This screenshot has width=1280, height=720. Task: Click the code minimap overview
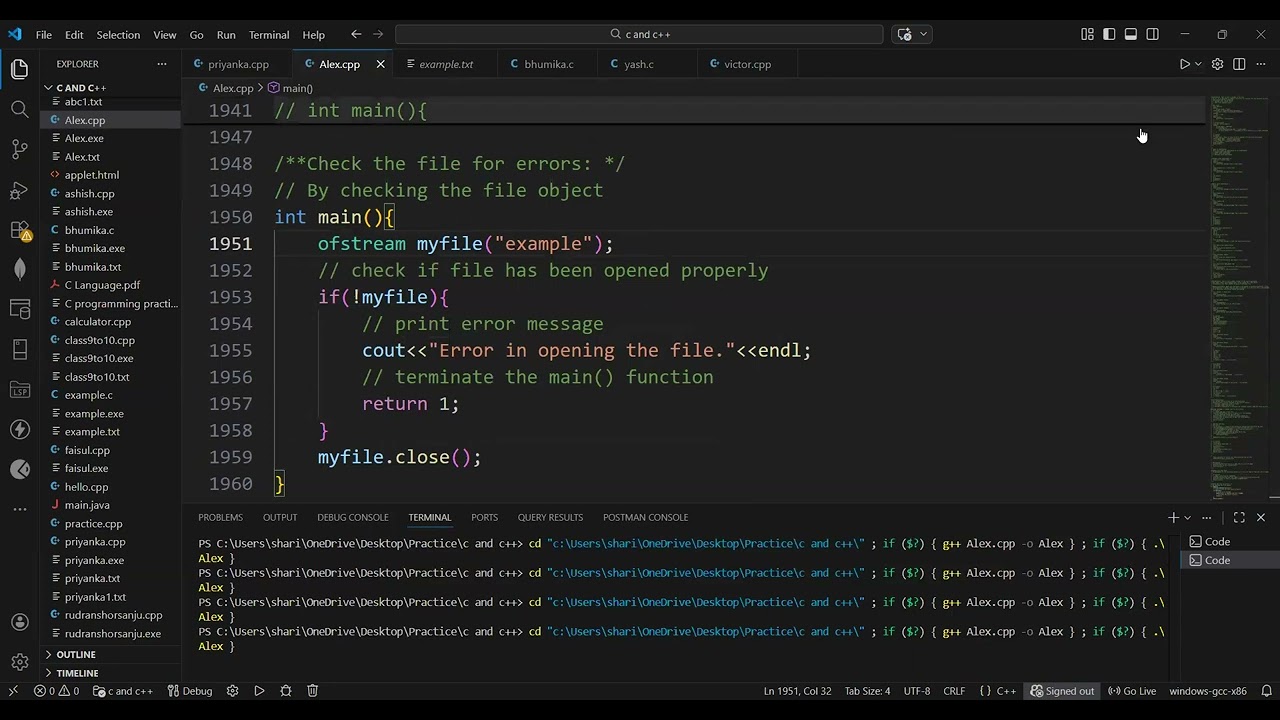pos(1240,297)
